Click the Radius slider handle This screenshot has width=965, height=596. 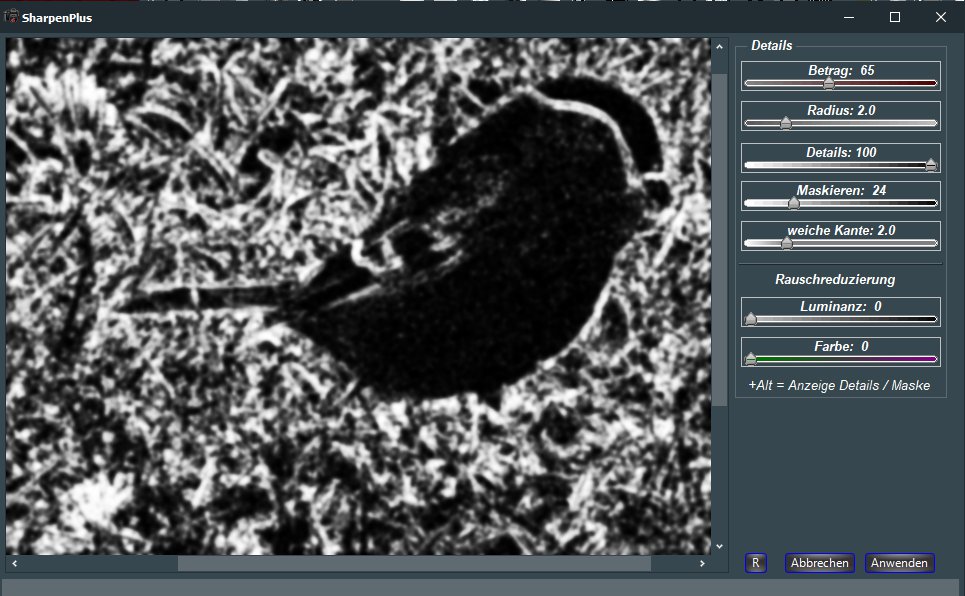[785, 124]
